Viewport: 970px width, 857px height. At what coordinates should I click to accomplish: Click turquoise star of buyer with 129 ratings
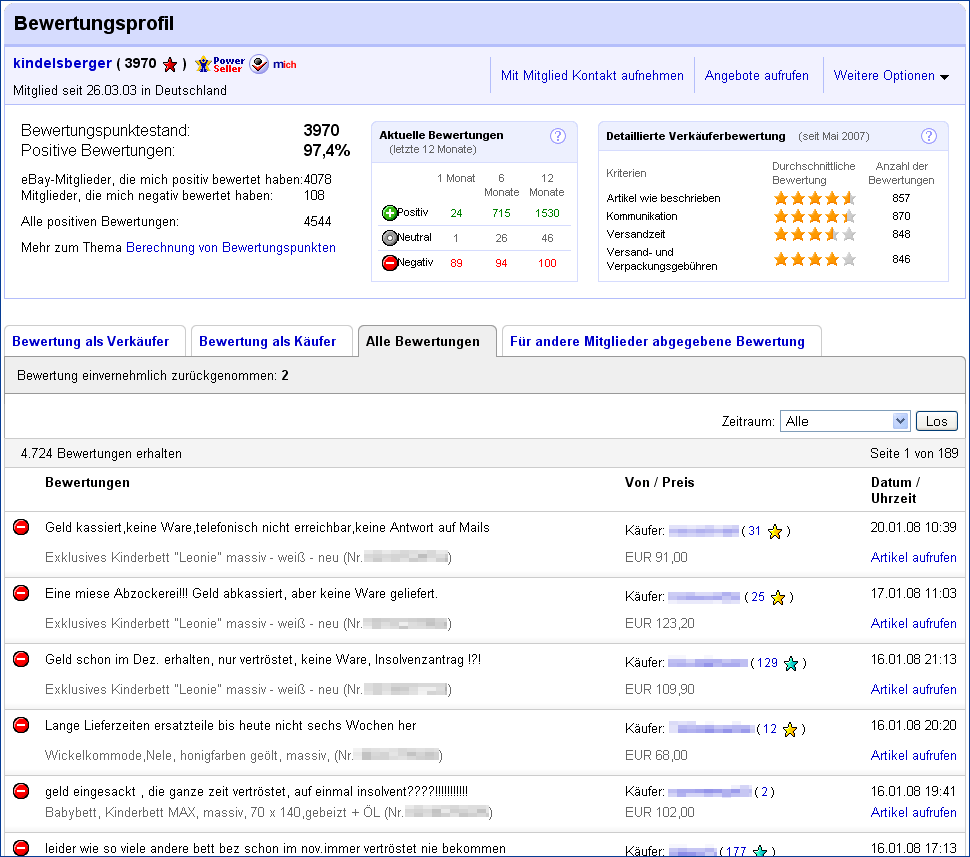click(791, 664)
